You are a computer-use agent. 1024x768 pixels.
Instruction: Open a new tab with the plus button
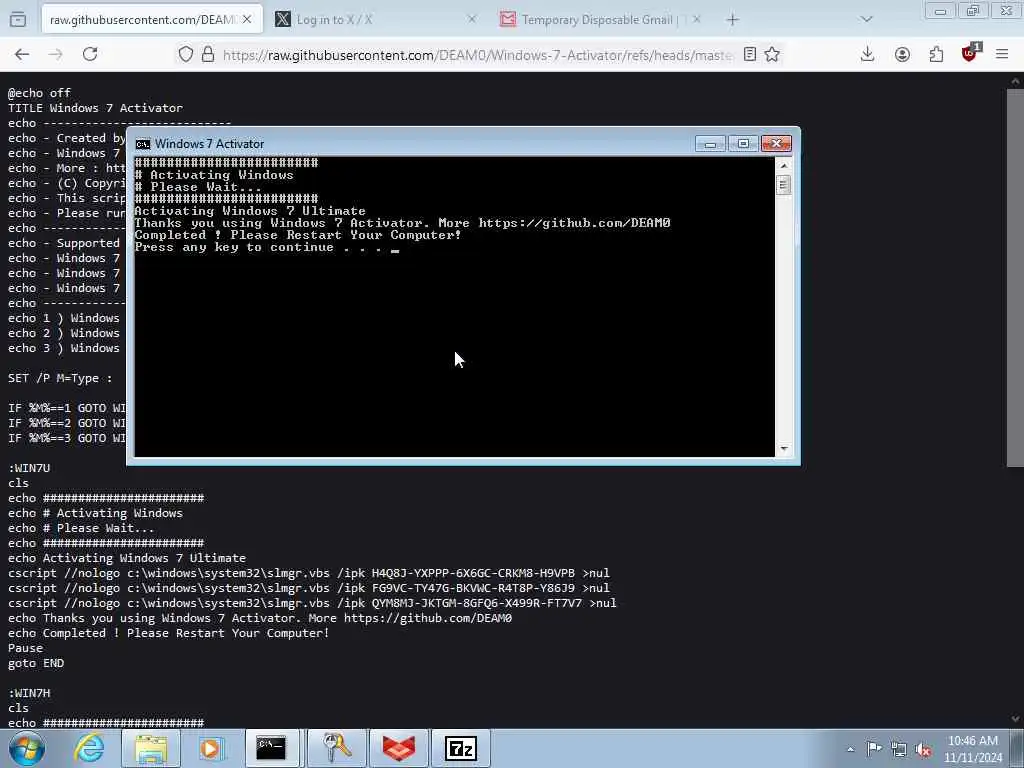point(733,20)
